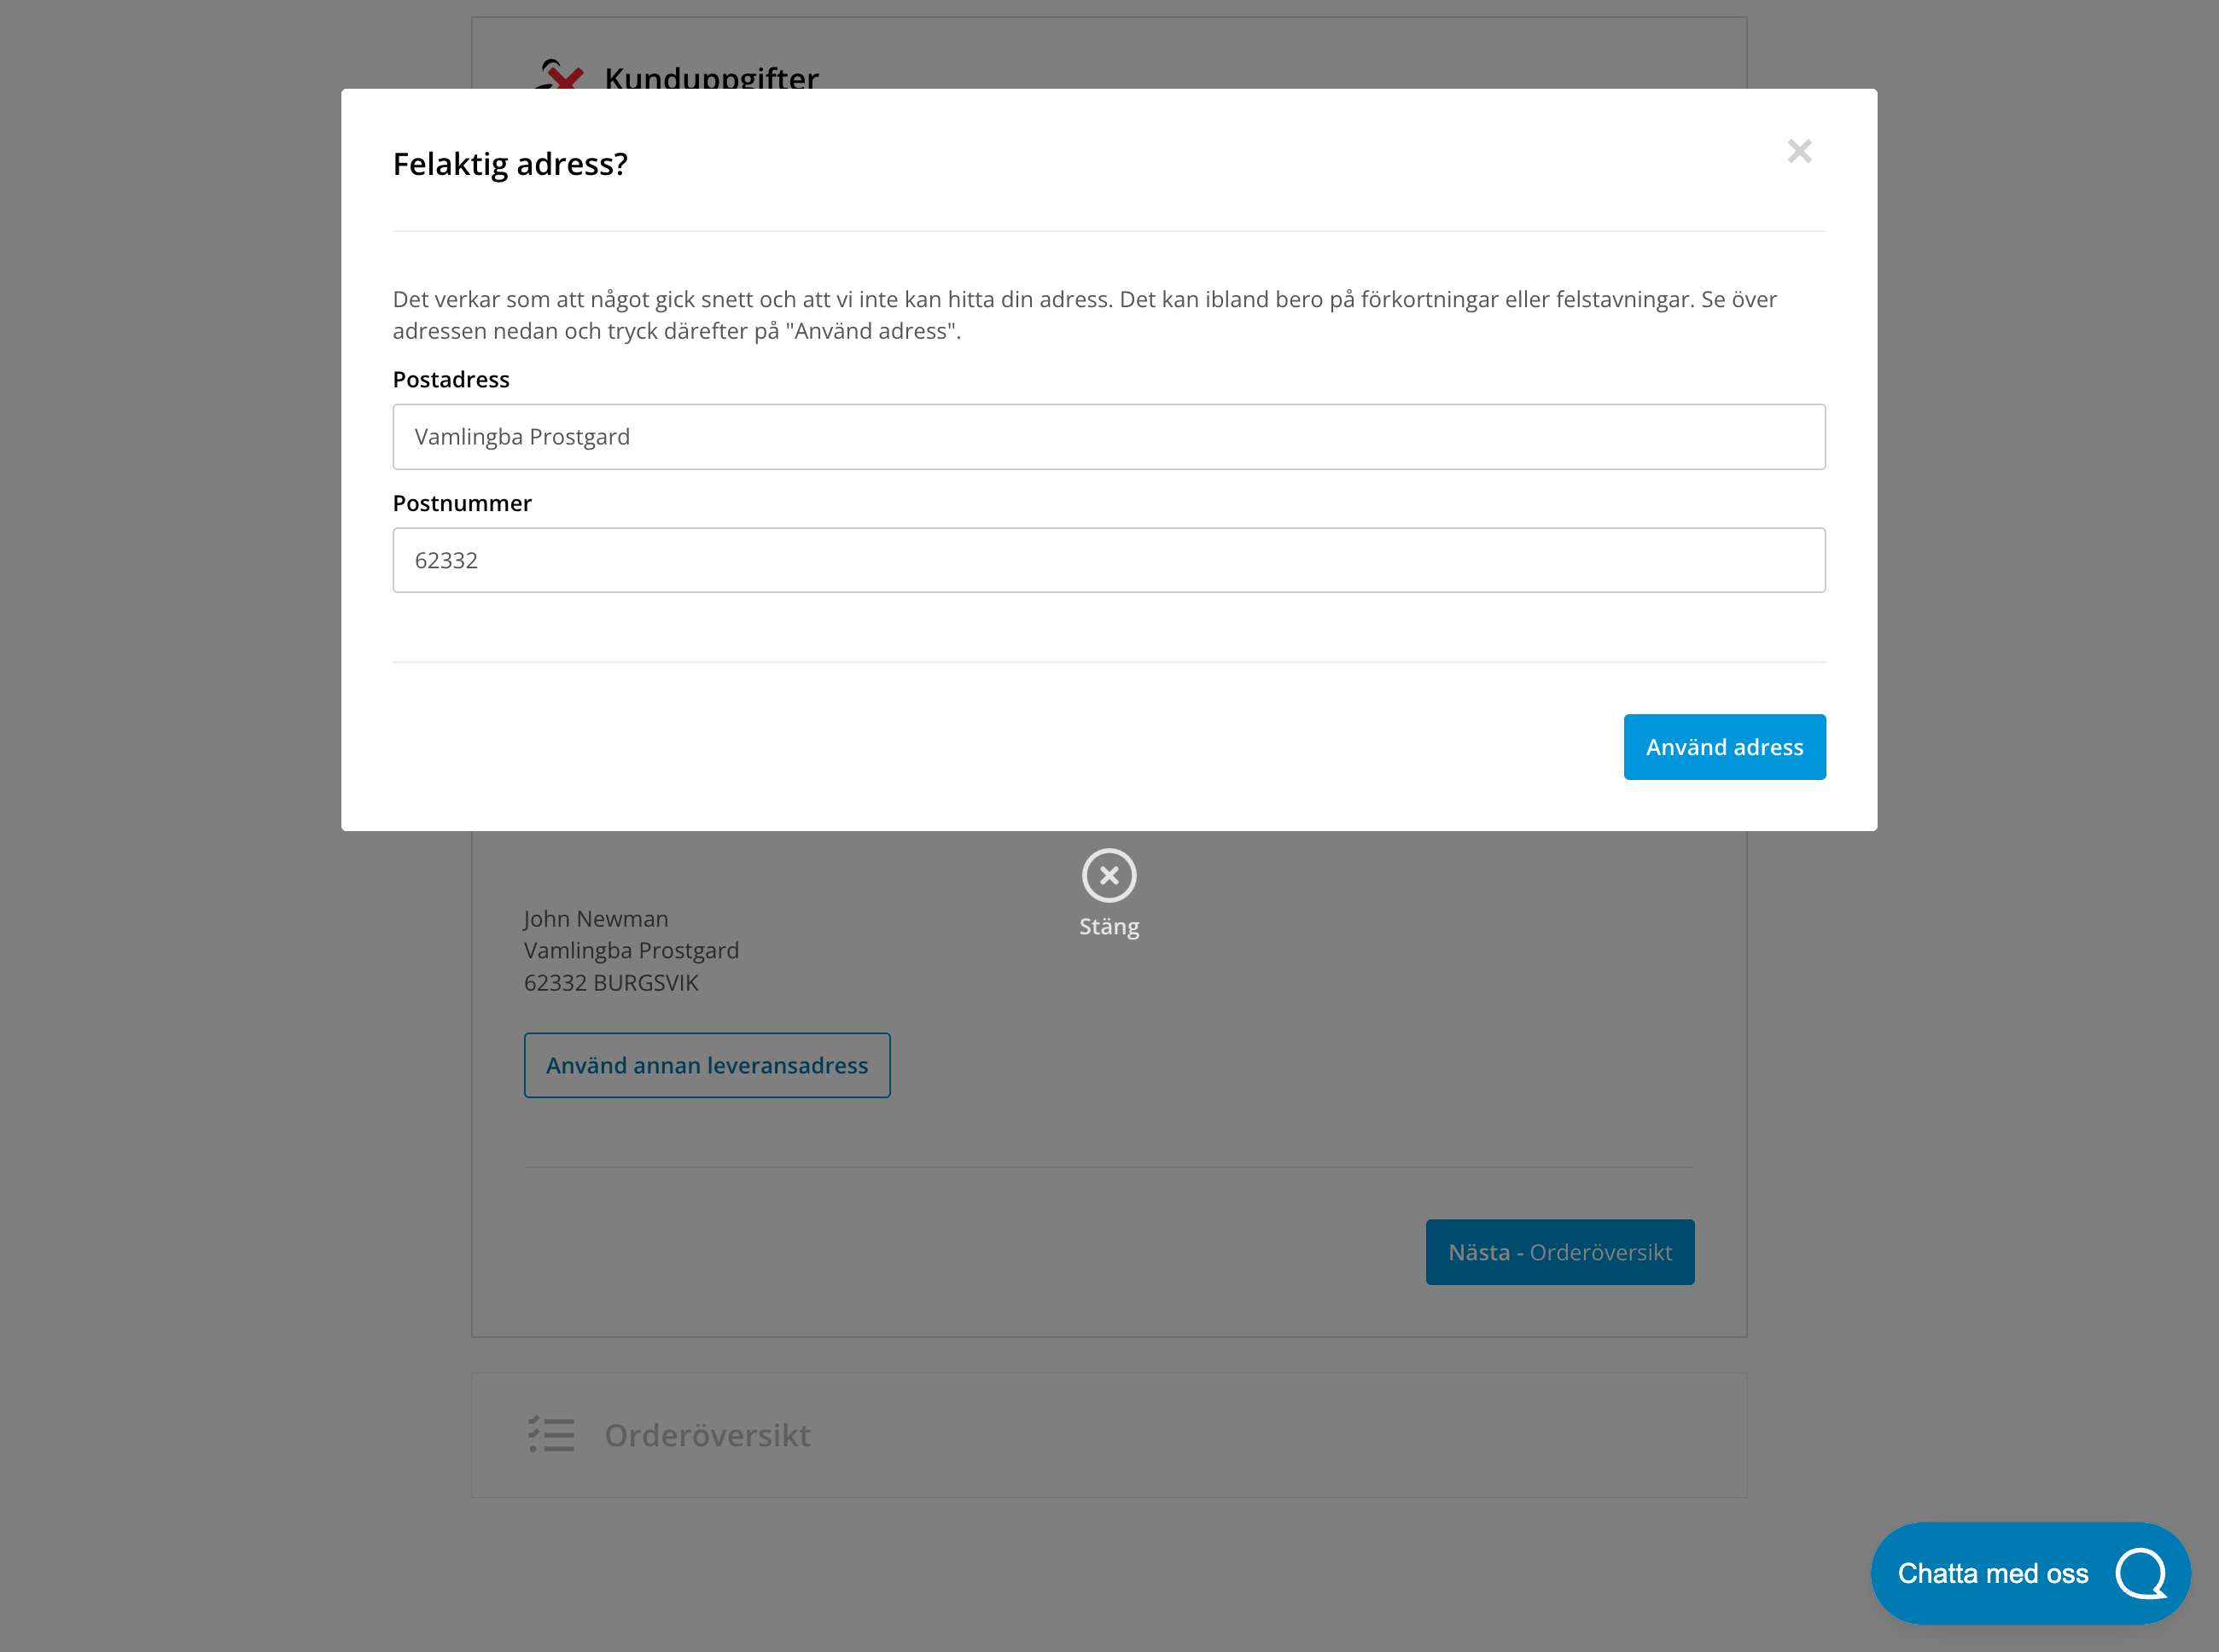
Task: Open the Chatta med oss chat
Action: tap(1992, 1573)
